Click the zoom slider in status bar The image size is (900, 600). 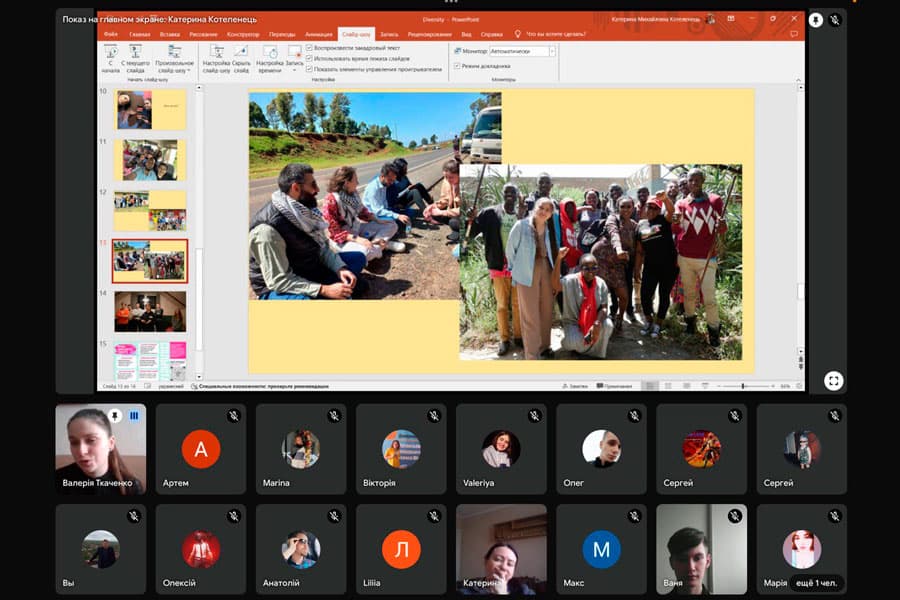point(743,386)
